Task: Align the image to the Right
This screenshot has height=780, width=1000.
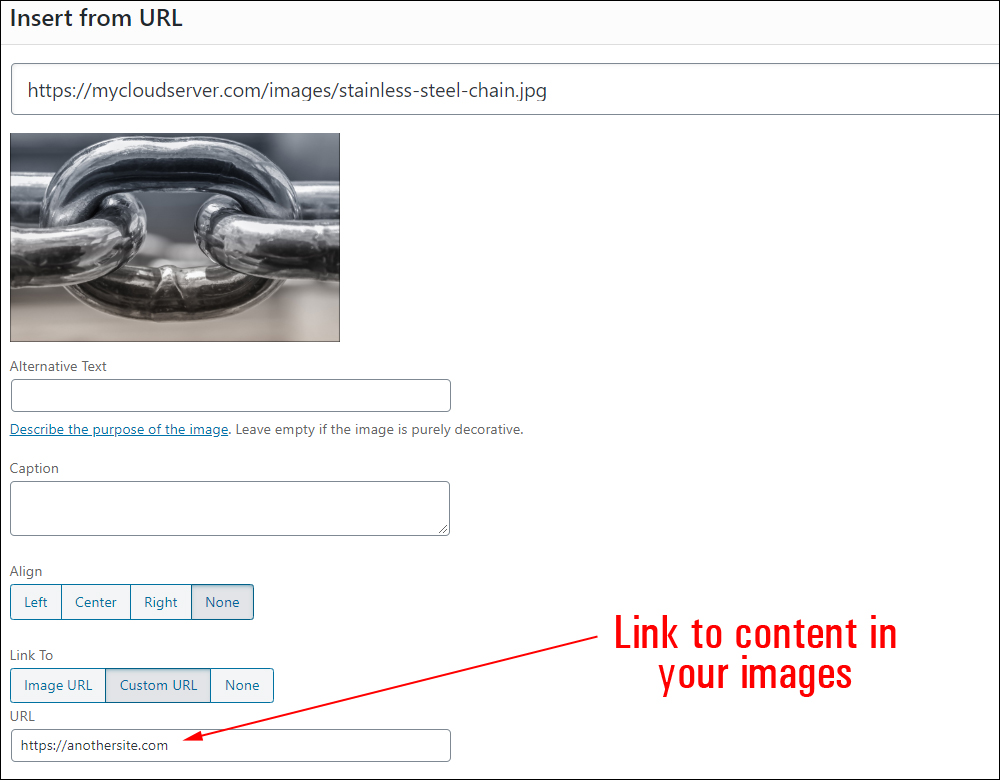Action: [x=160, y=602]
